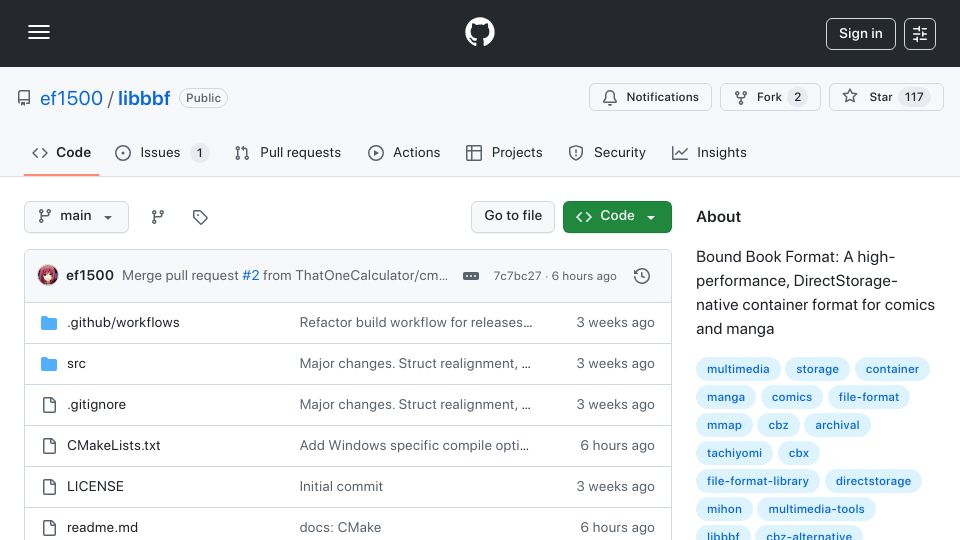The image size is (960, 540).
Task: Click the .github/workflows folder icon
Action: tap(49, 323)
